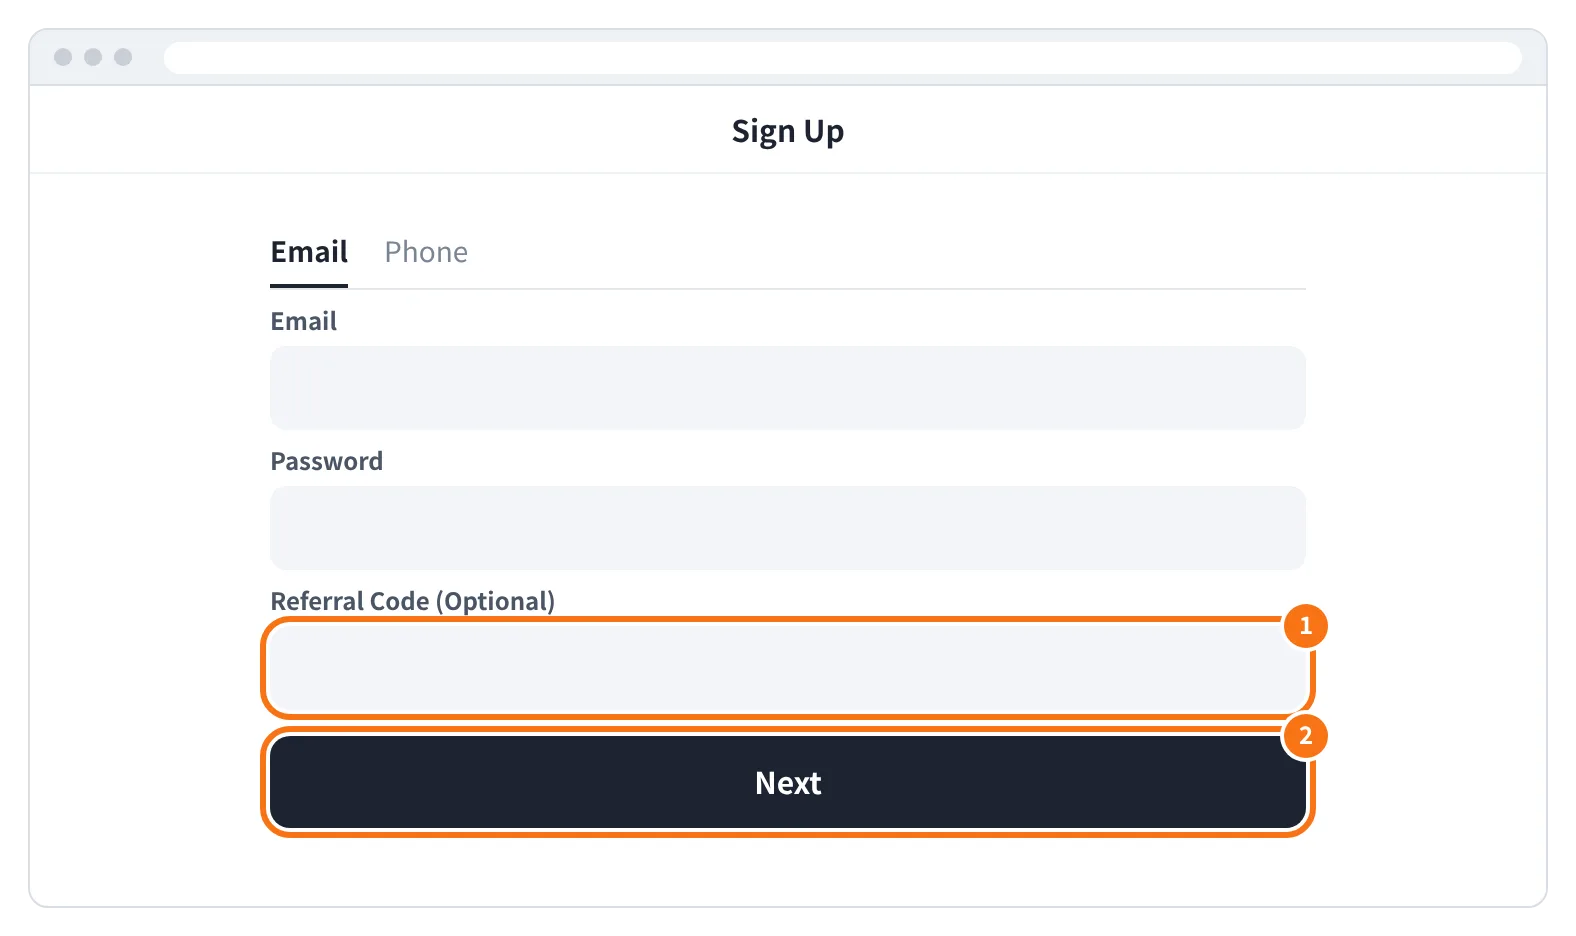The height and width of the screenshot is (936, 1576).
Task: Focus the Email input field
Action: 788,388
